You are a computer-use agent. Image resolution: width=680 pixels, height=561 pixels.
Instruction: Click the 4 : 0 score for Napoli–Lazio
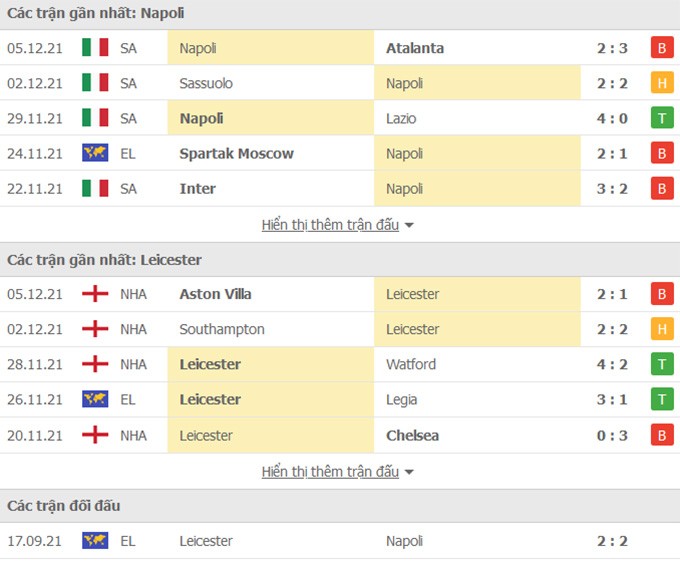(612, 118)
